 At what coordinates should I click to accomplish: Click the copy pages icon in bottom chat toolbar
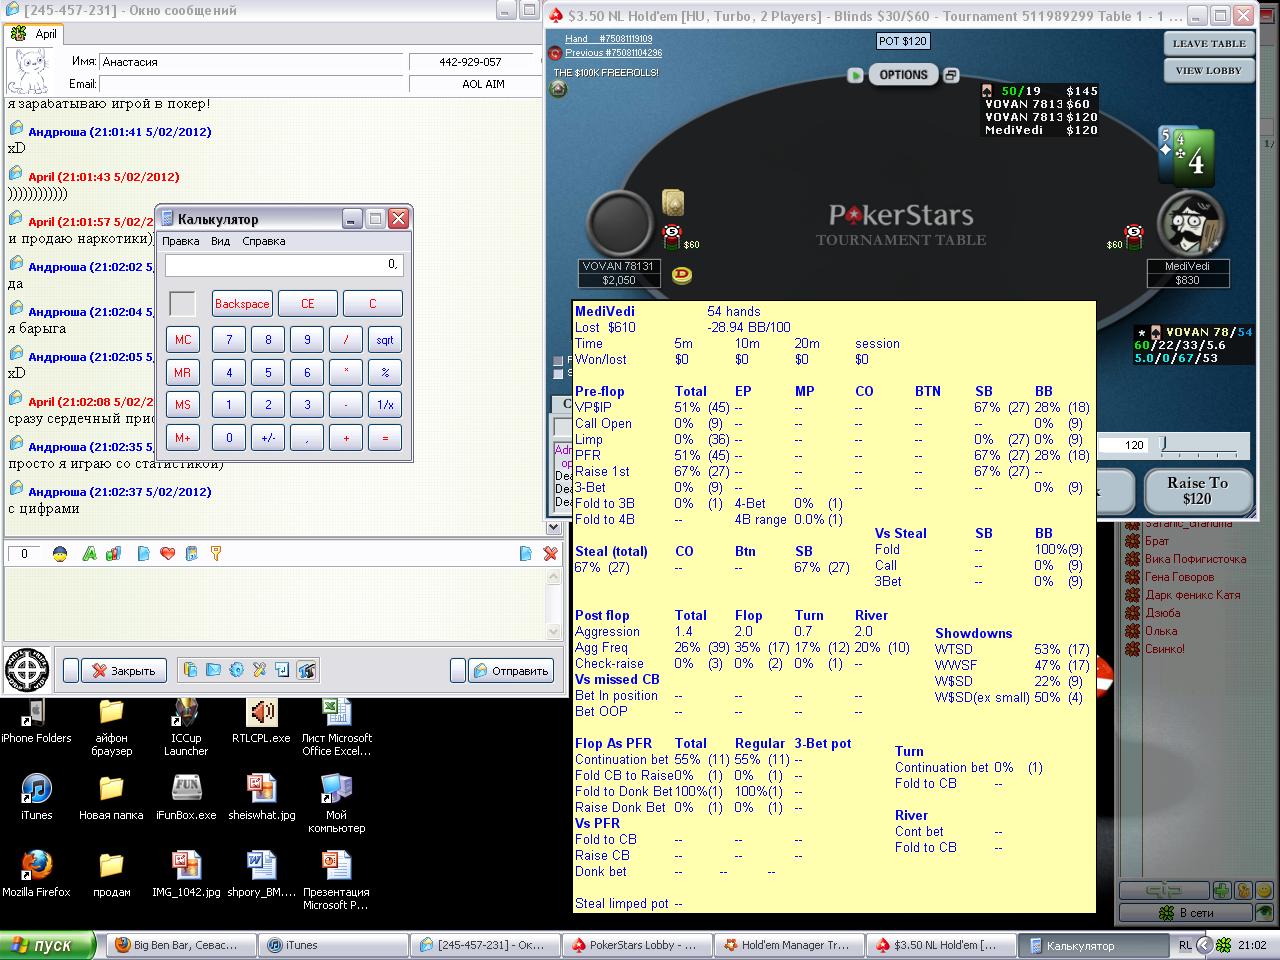[190, 670]
